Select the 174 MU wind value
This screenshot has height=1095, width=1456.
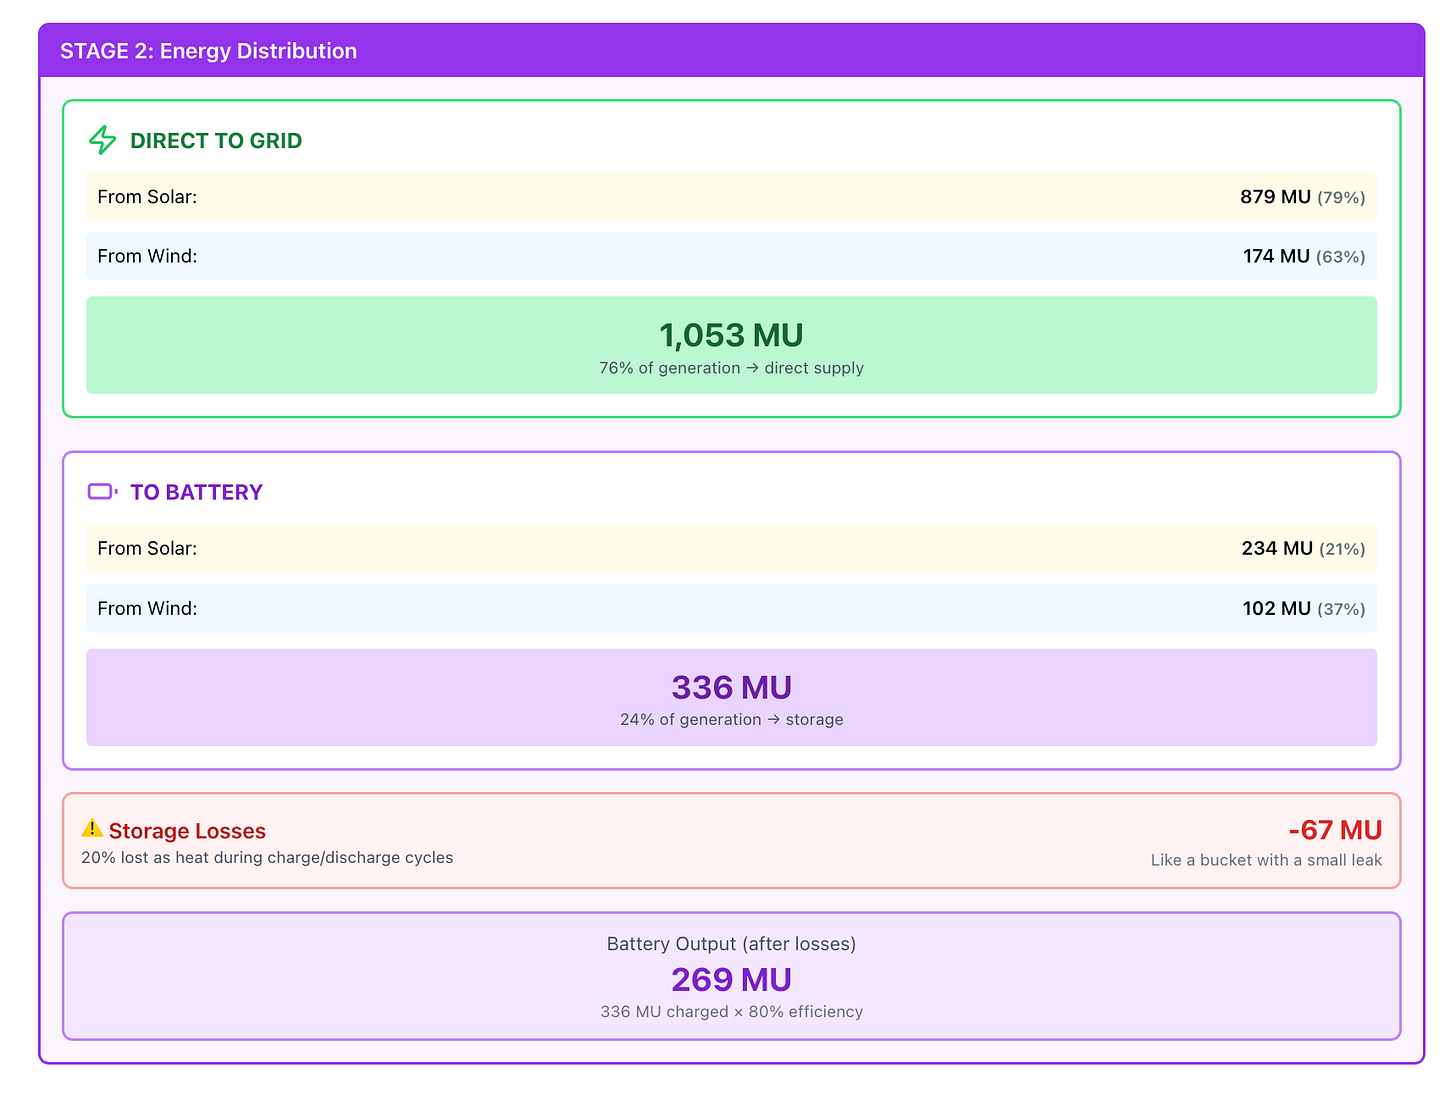[1276, 256]
